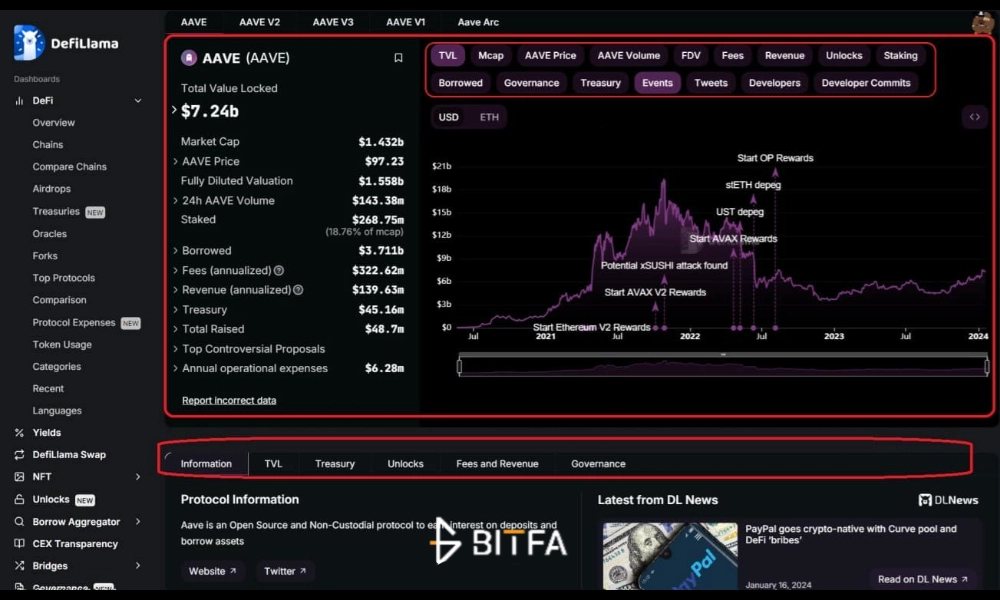The image size is (1000, 600).
Task: Toggle the FDV chart metric
Action: click(691, 55)
